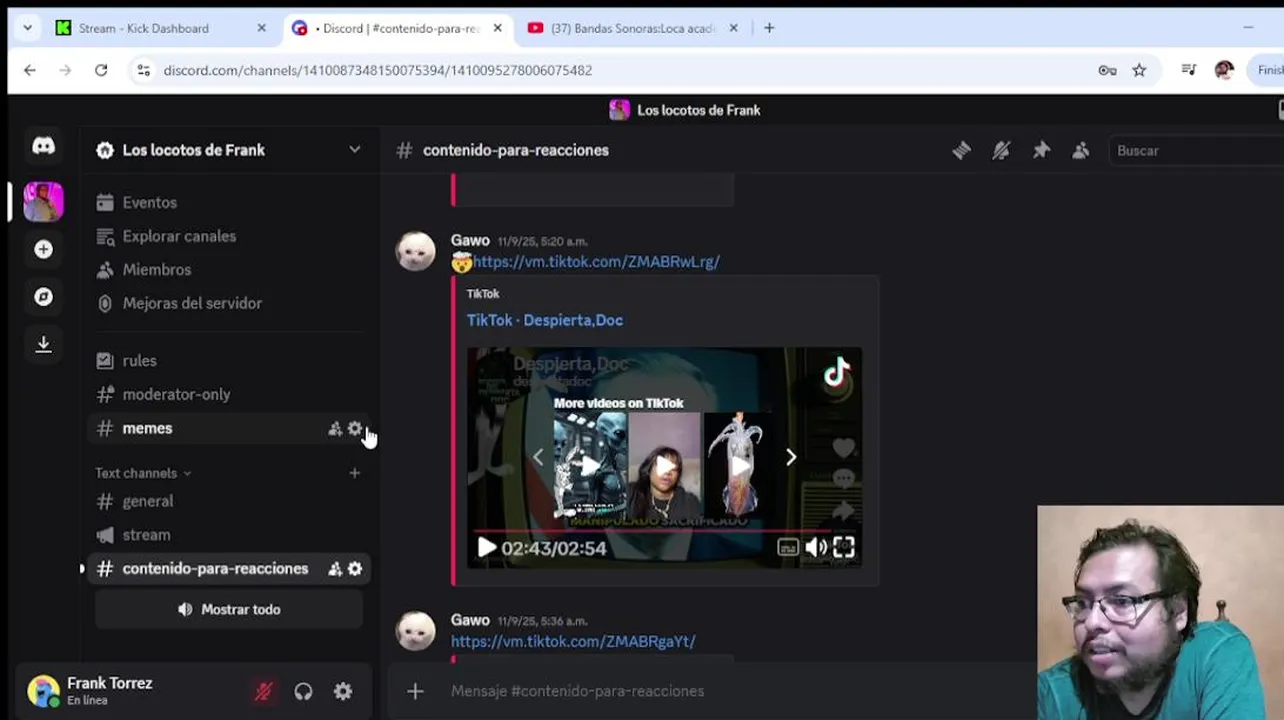Click Gawo username on first message

pos(470,240)
